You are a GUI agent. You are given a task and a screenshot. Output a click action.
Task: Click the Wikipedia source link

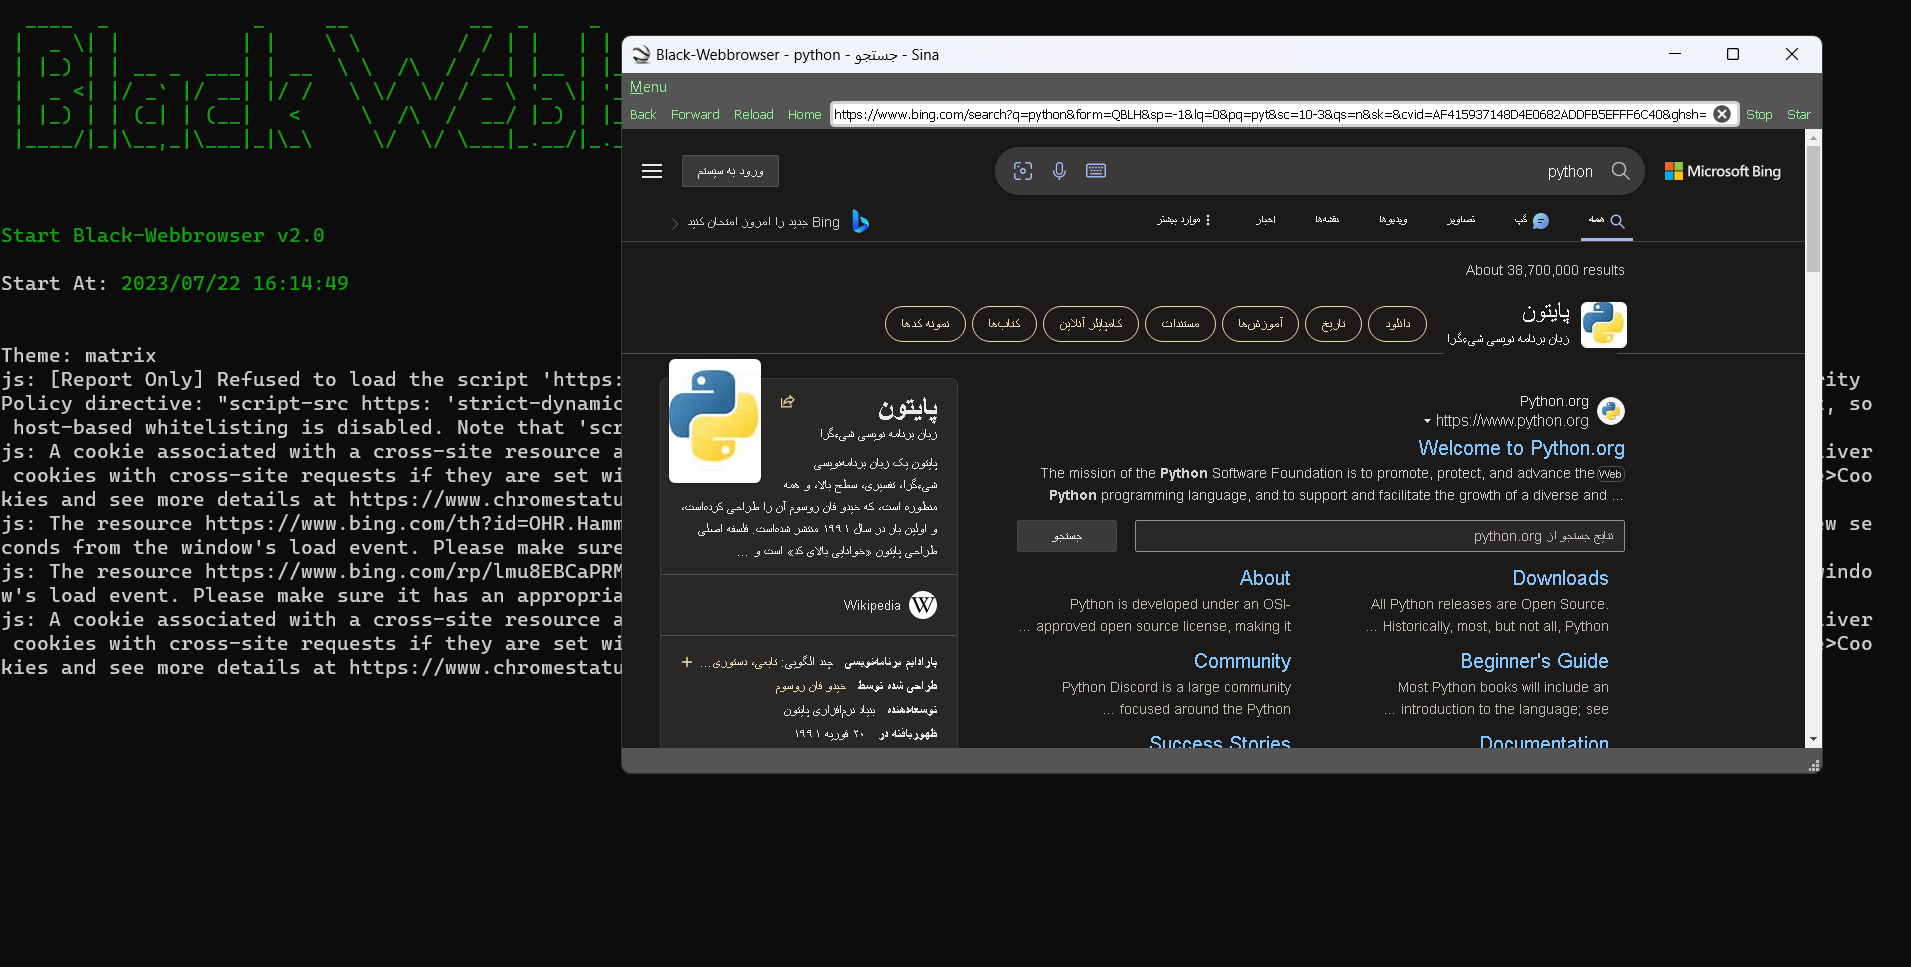[872, 605]
